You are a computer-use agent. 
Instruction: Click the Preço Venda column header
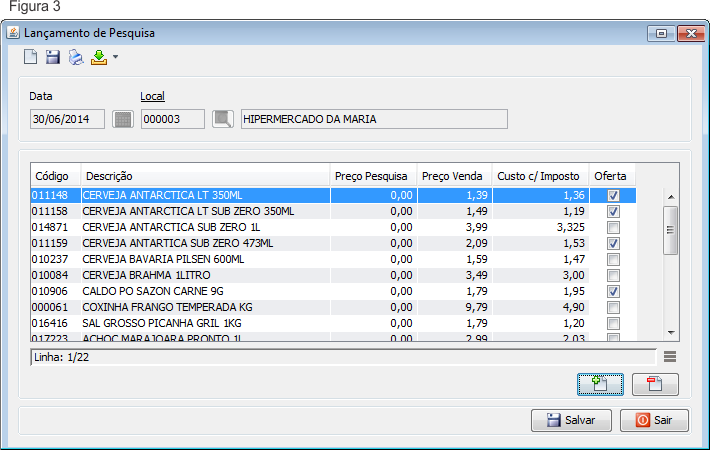click(x=452, y=176)
